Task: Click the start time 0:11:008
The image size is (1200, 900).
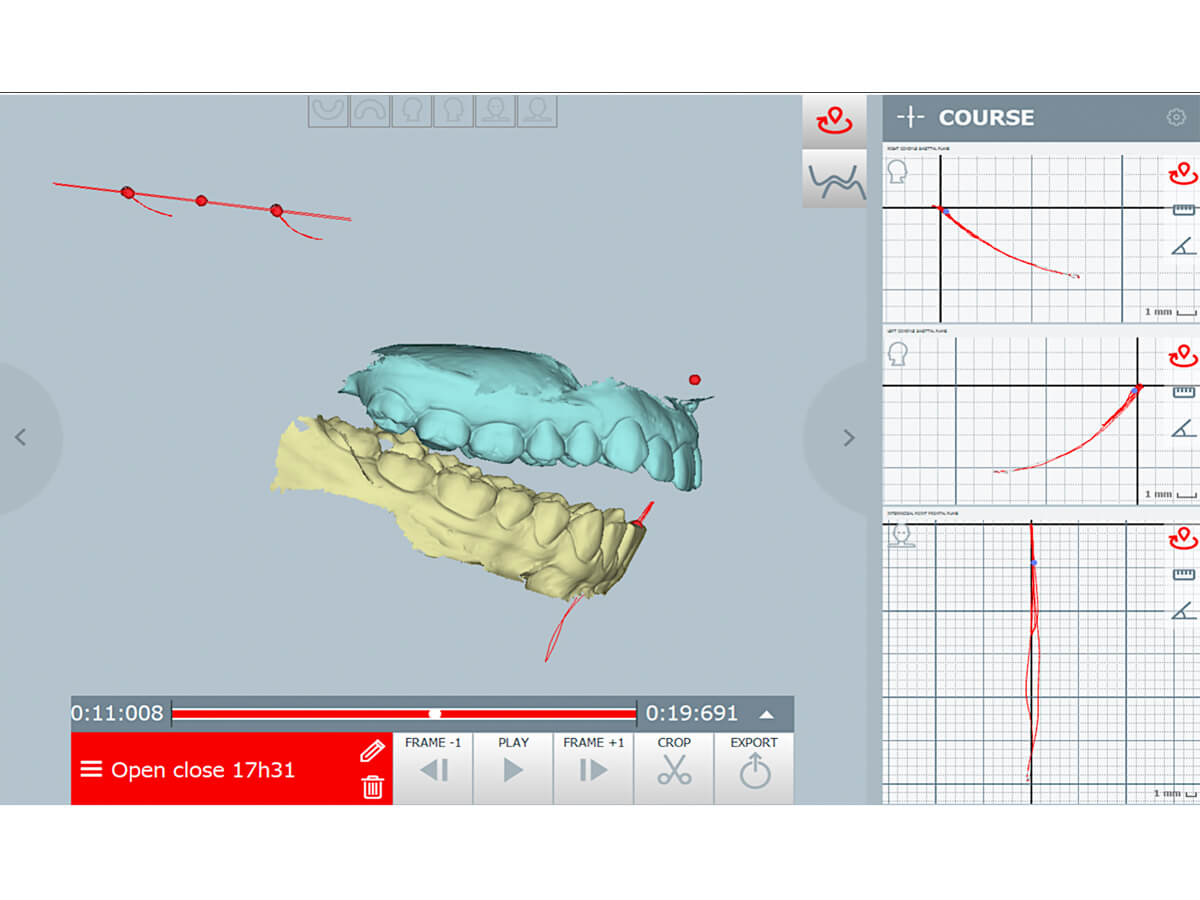Action: pos(117,713)
